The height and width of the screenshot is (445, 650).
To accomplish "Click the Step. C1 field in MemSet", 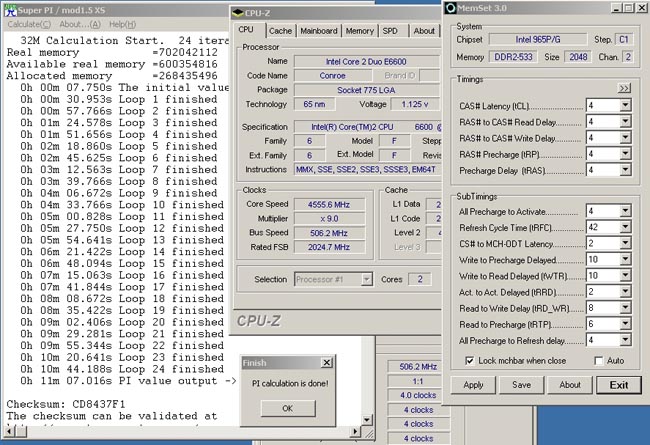I will click(x=624, y=40).
